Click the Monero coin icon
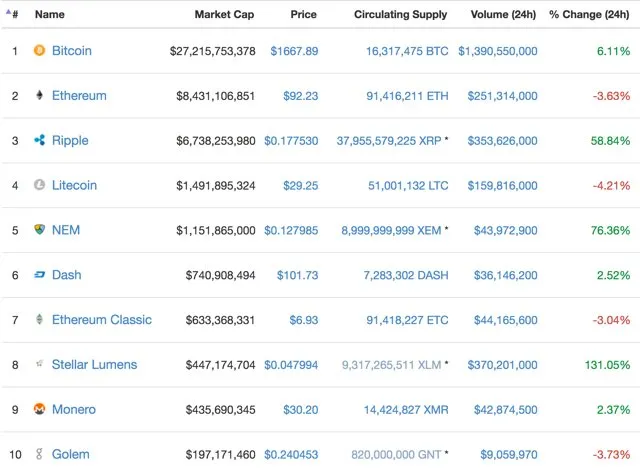The height and width of the screenshot is (476, 640). 39,409
